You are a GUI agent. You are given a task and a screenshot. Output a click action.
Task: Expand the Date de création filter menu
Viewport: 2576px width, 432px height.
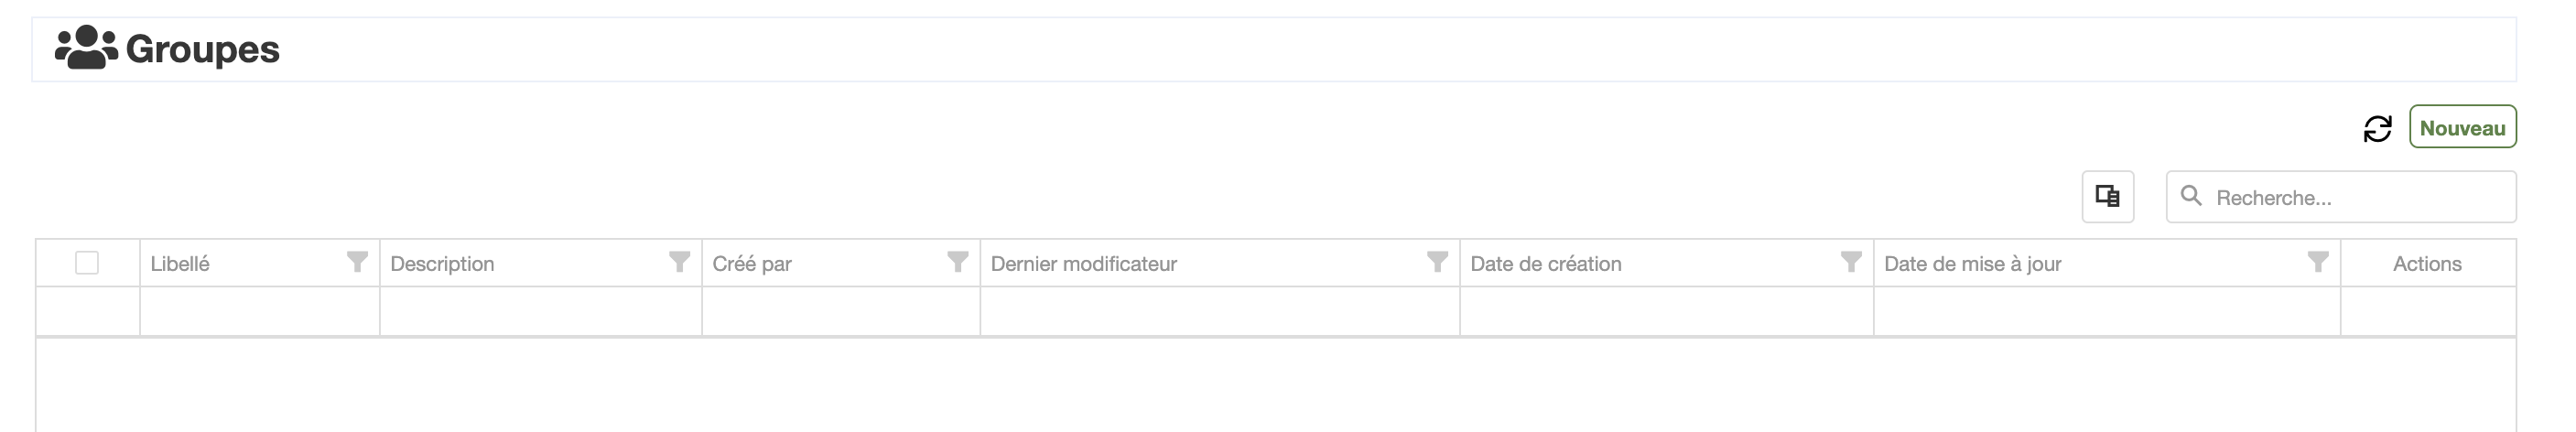1851,262
